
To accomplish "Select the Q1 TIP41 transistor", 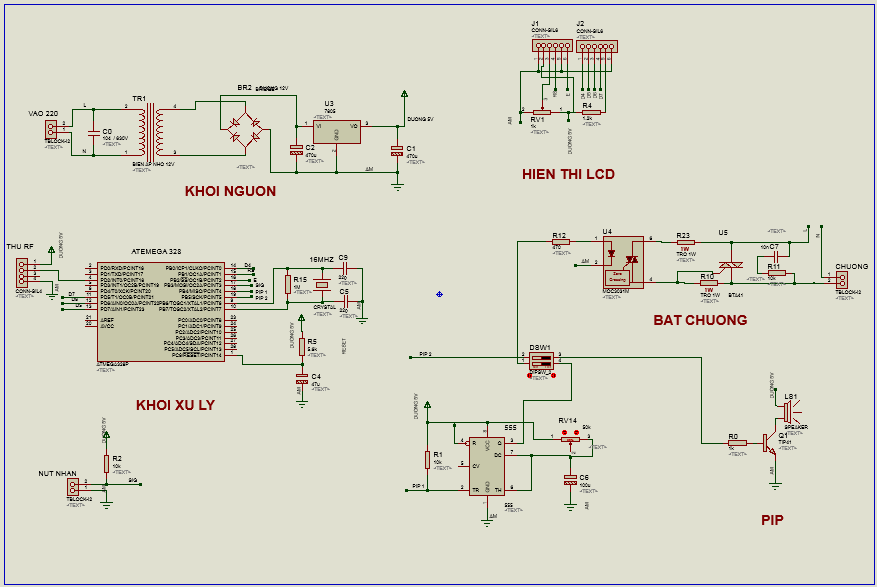I will (769, 441).
